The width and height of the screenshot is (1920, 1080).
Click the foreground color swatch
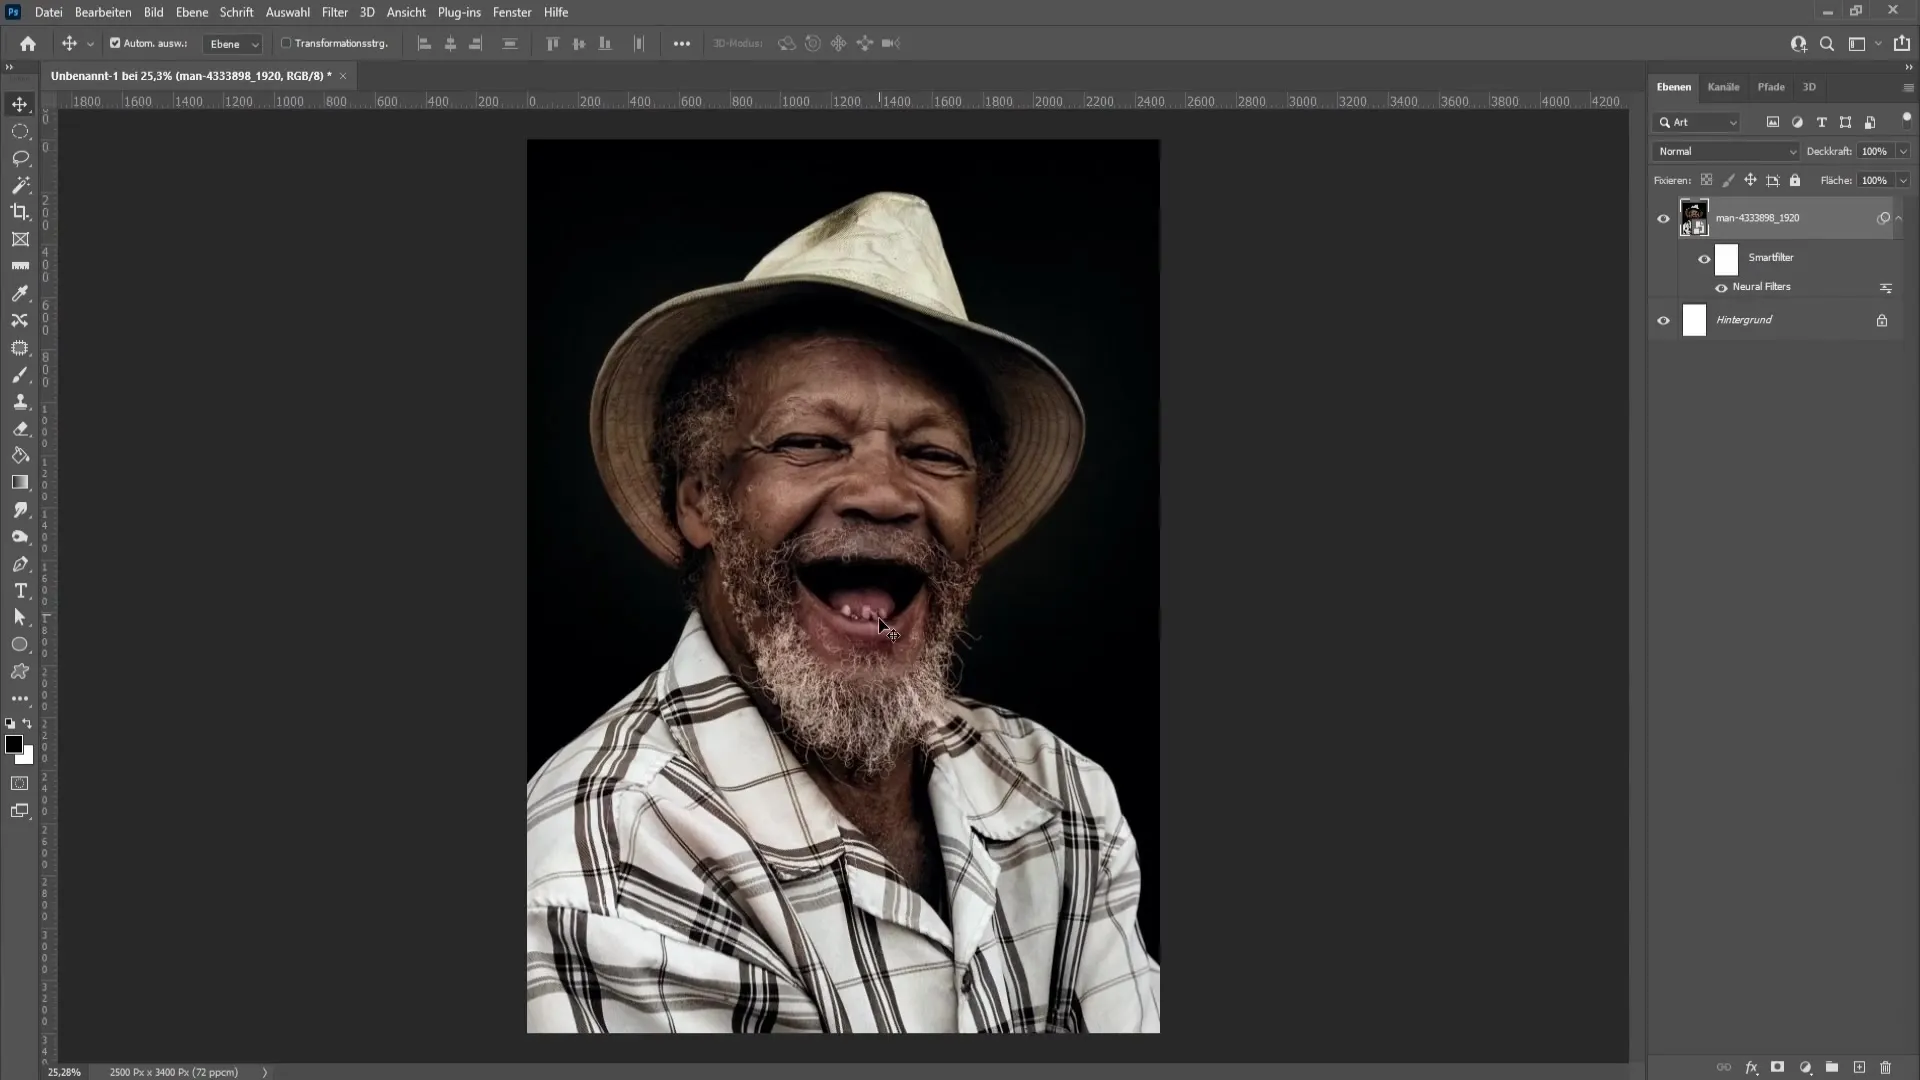click(15, 744)
